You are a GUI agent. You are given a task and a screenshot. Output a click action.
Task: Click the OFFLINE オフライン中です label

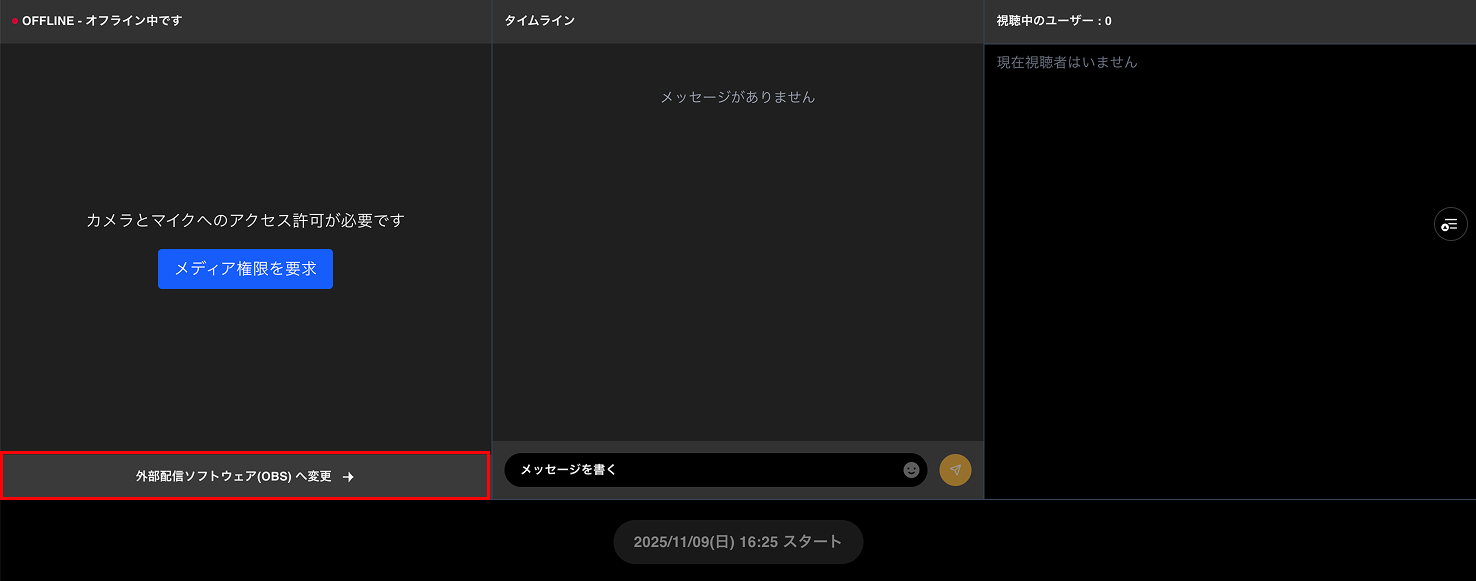100,19
